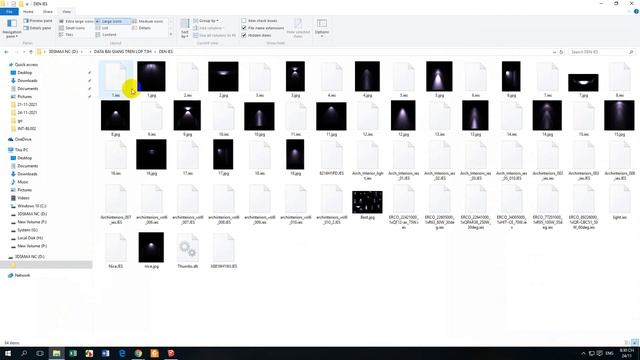This screenshot has width=640, height=360.
Task: Select Medium icons layout
Action: click(148, 21)
